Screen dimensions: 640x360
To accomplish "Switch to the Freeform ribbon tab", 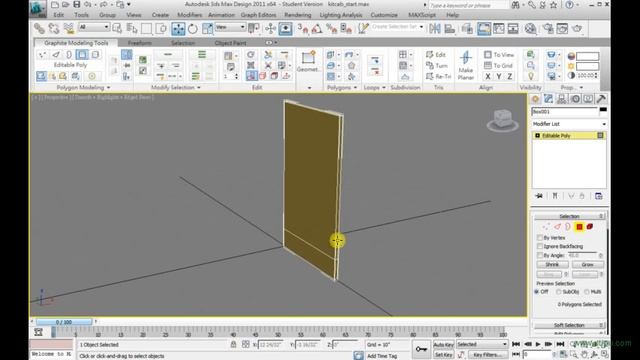I will point(140,43).
